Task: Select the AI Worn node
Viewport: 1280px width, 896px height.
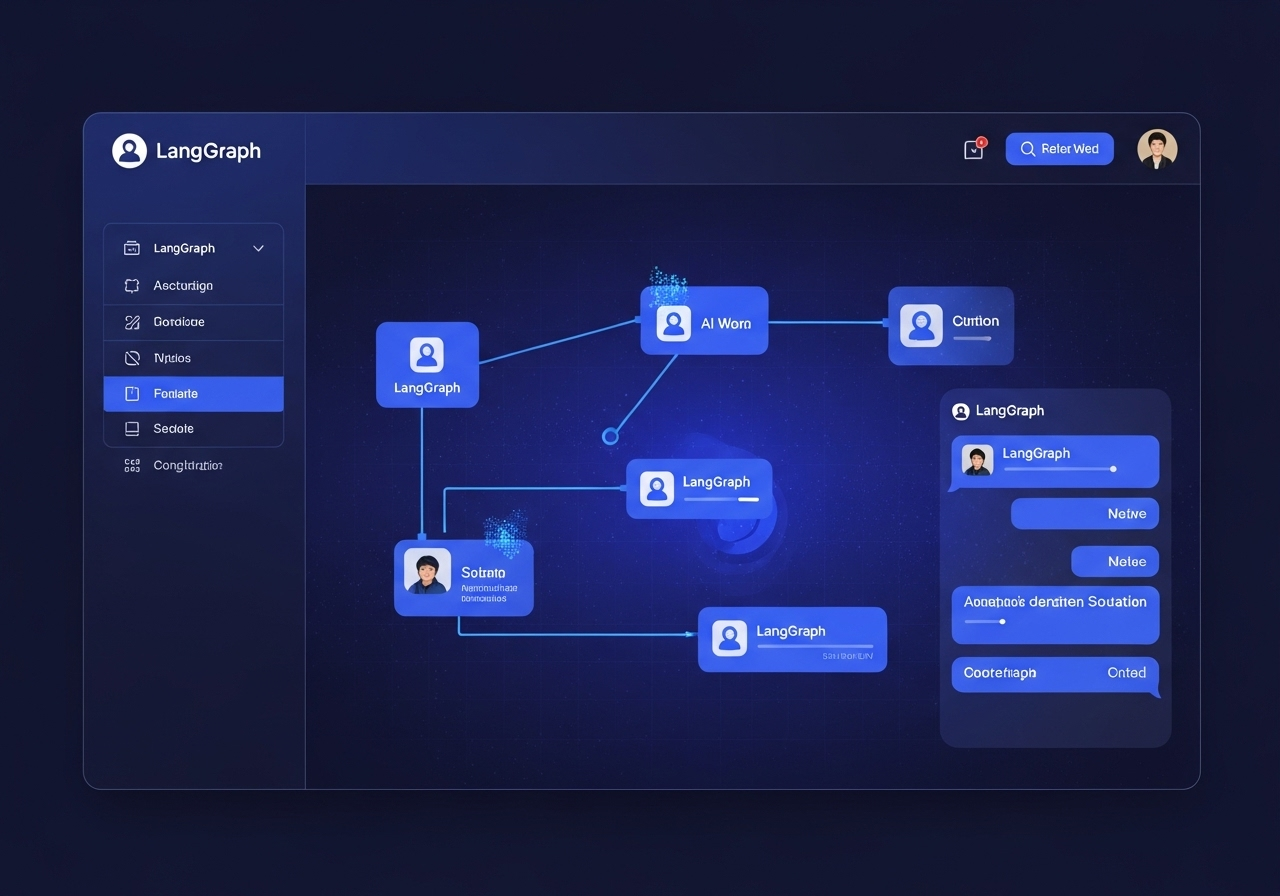Action: [x=704, y=321]
